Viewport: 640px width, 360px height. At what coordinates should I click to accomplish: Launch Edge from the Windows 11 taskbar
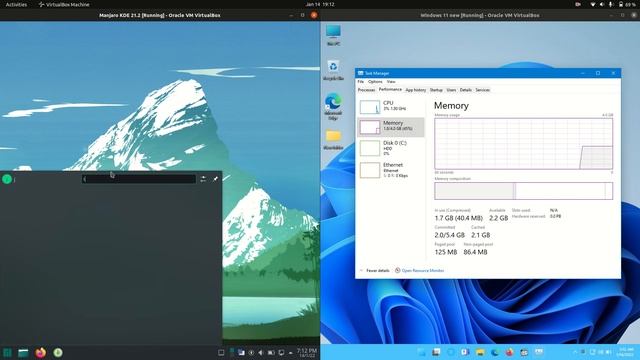(495, 352)
